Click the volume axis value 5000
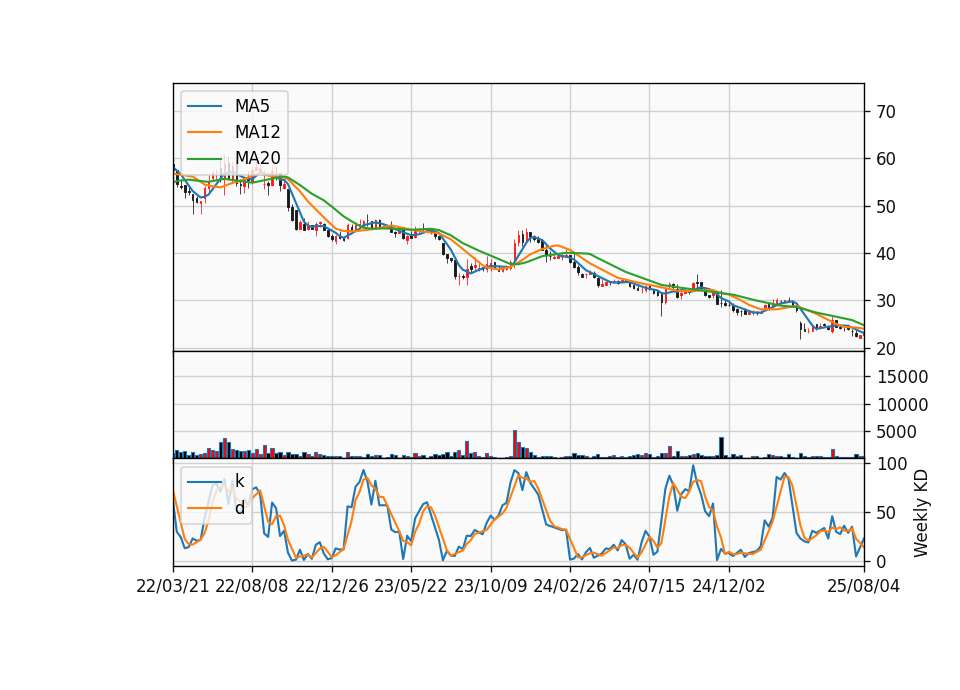The width and height of the screenshot is (960, 690). pos(896,432)
